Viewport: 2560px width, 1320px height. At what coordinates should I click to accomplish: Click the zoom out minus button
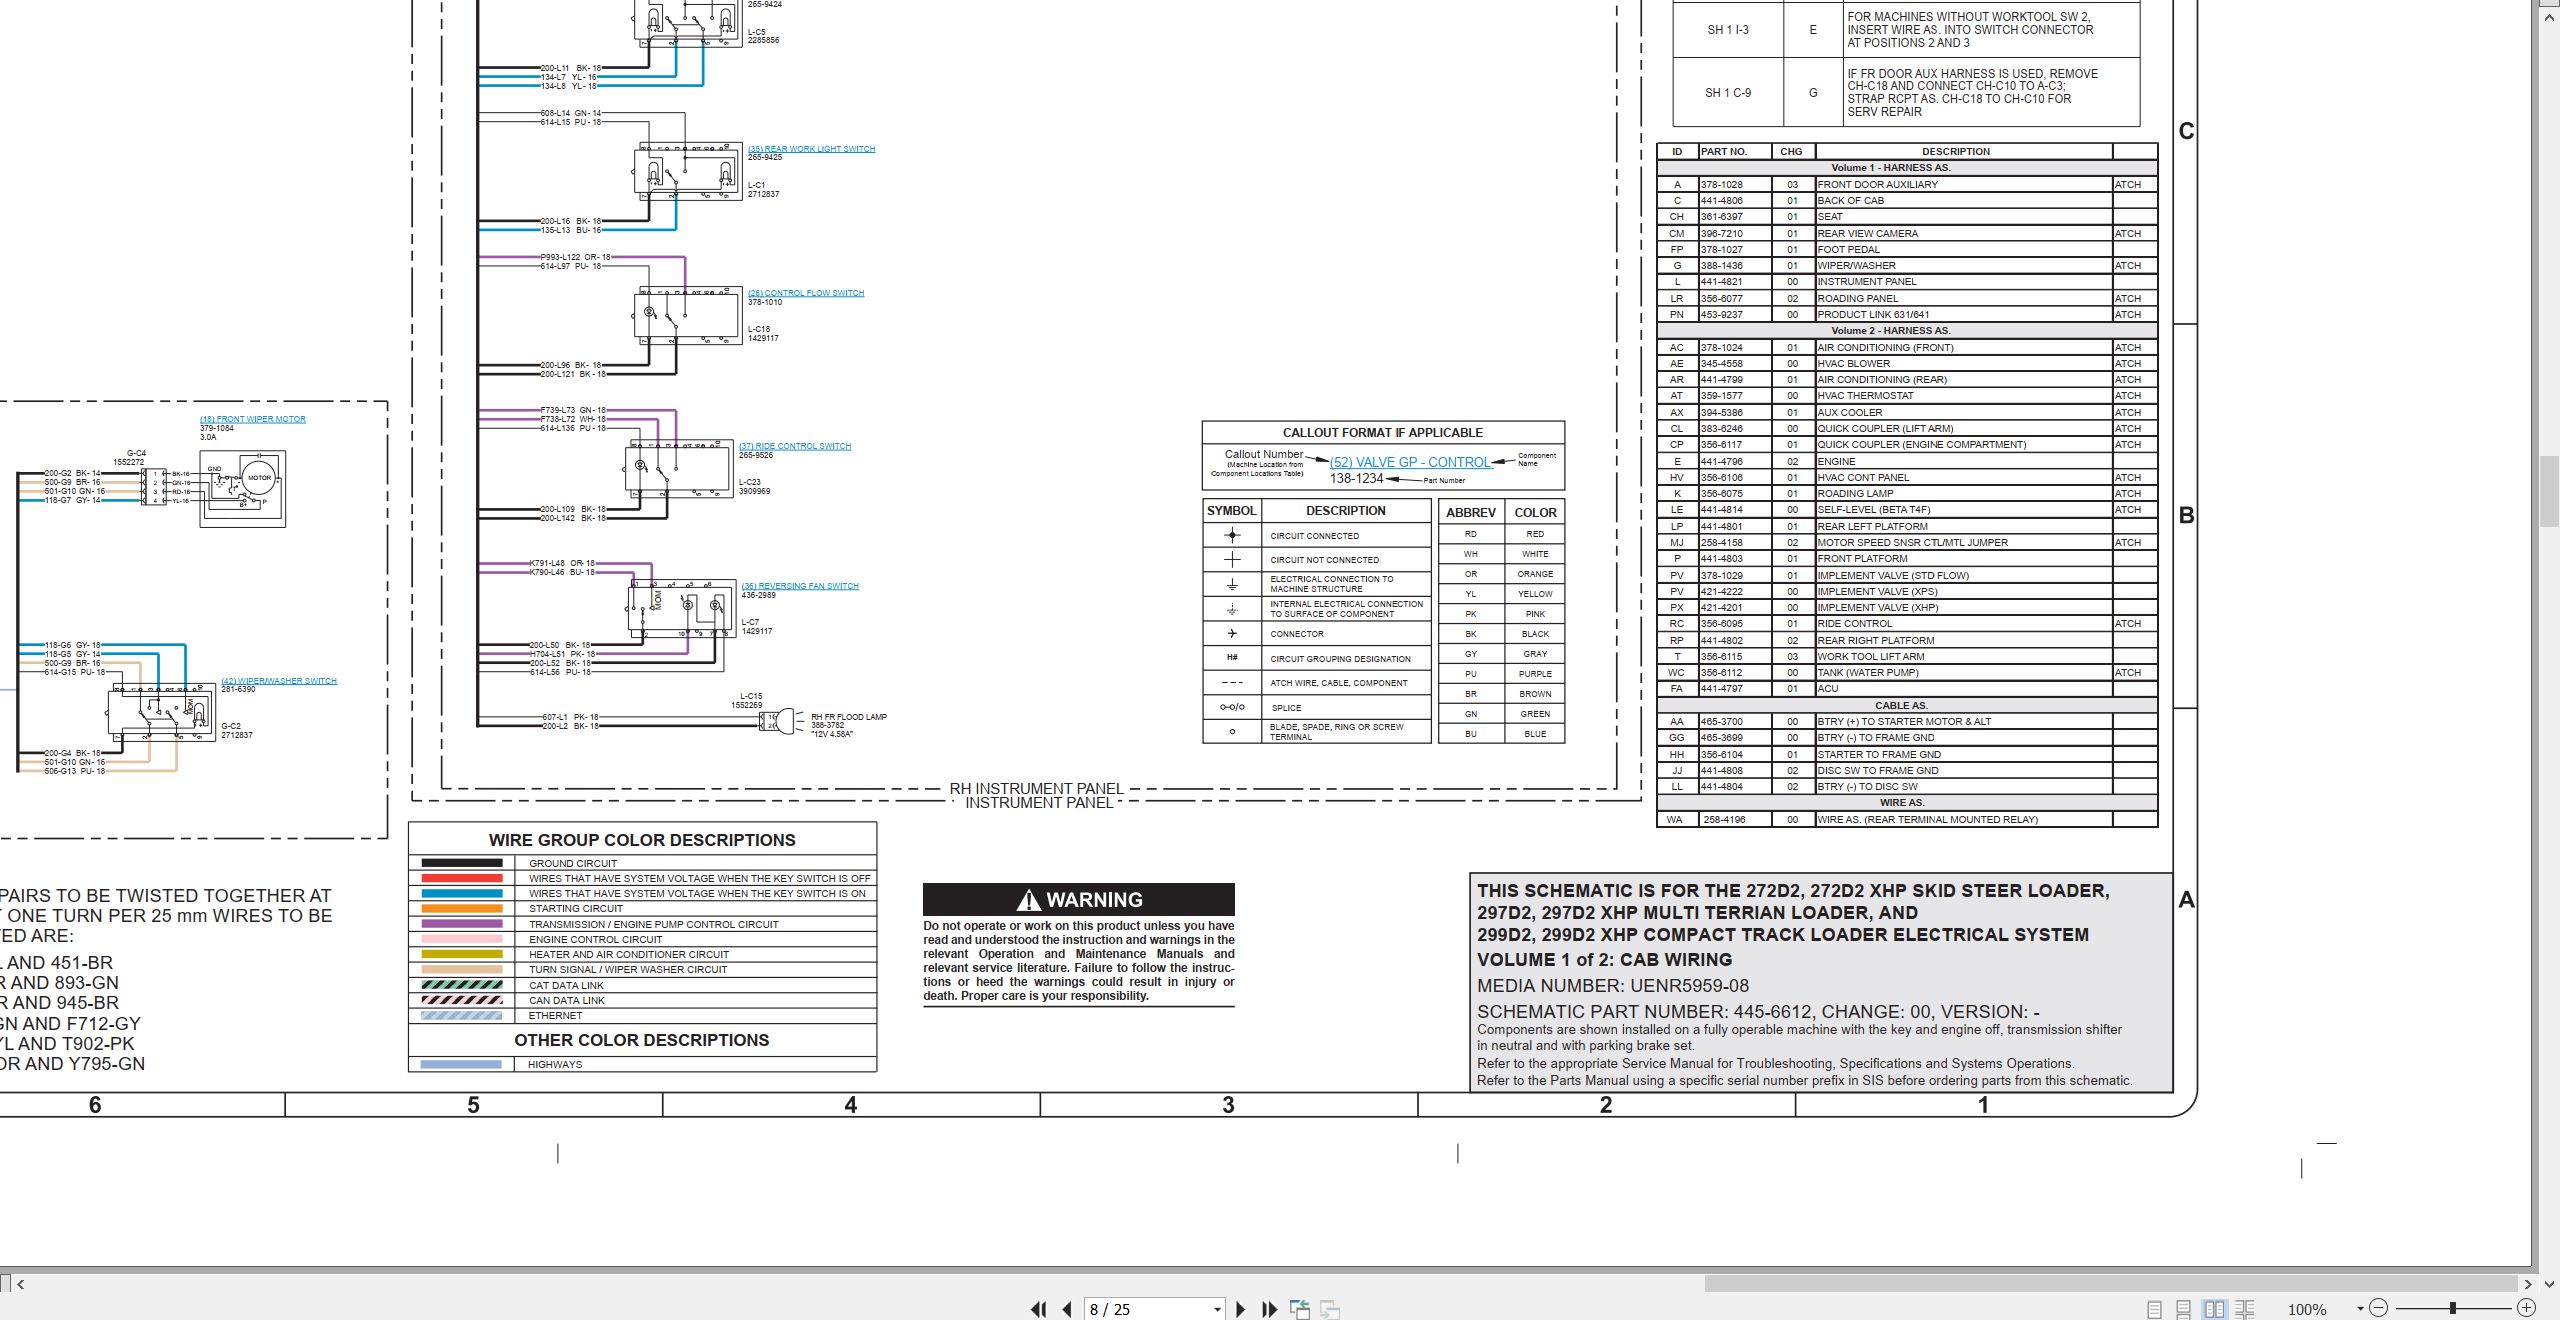2378,1308
